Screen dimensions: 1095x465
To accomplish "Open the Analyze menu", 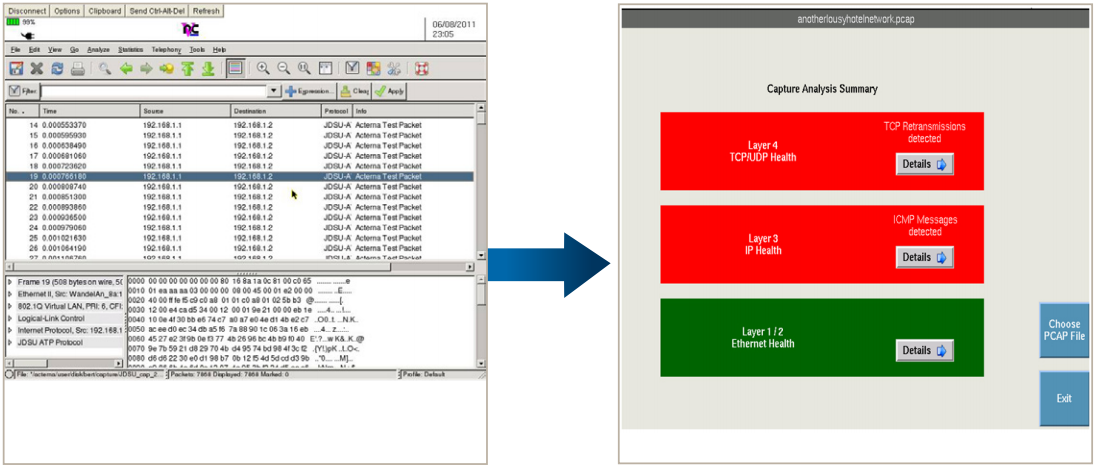I will pos(98,50).
